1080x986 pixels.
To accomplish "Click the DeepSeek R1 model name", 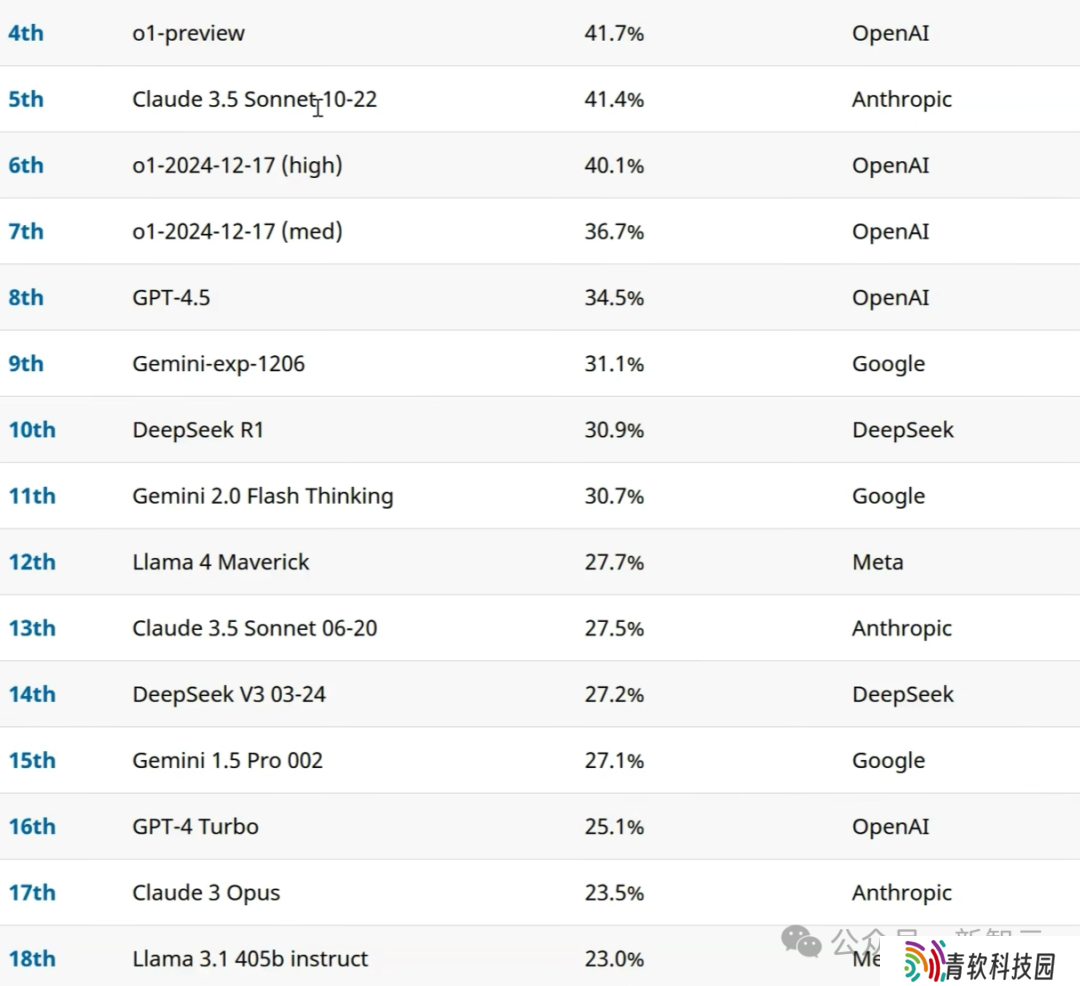I will click(x=198, y=430).
